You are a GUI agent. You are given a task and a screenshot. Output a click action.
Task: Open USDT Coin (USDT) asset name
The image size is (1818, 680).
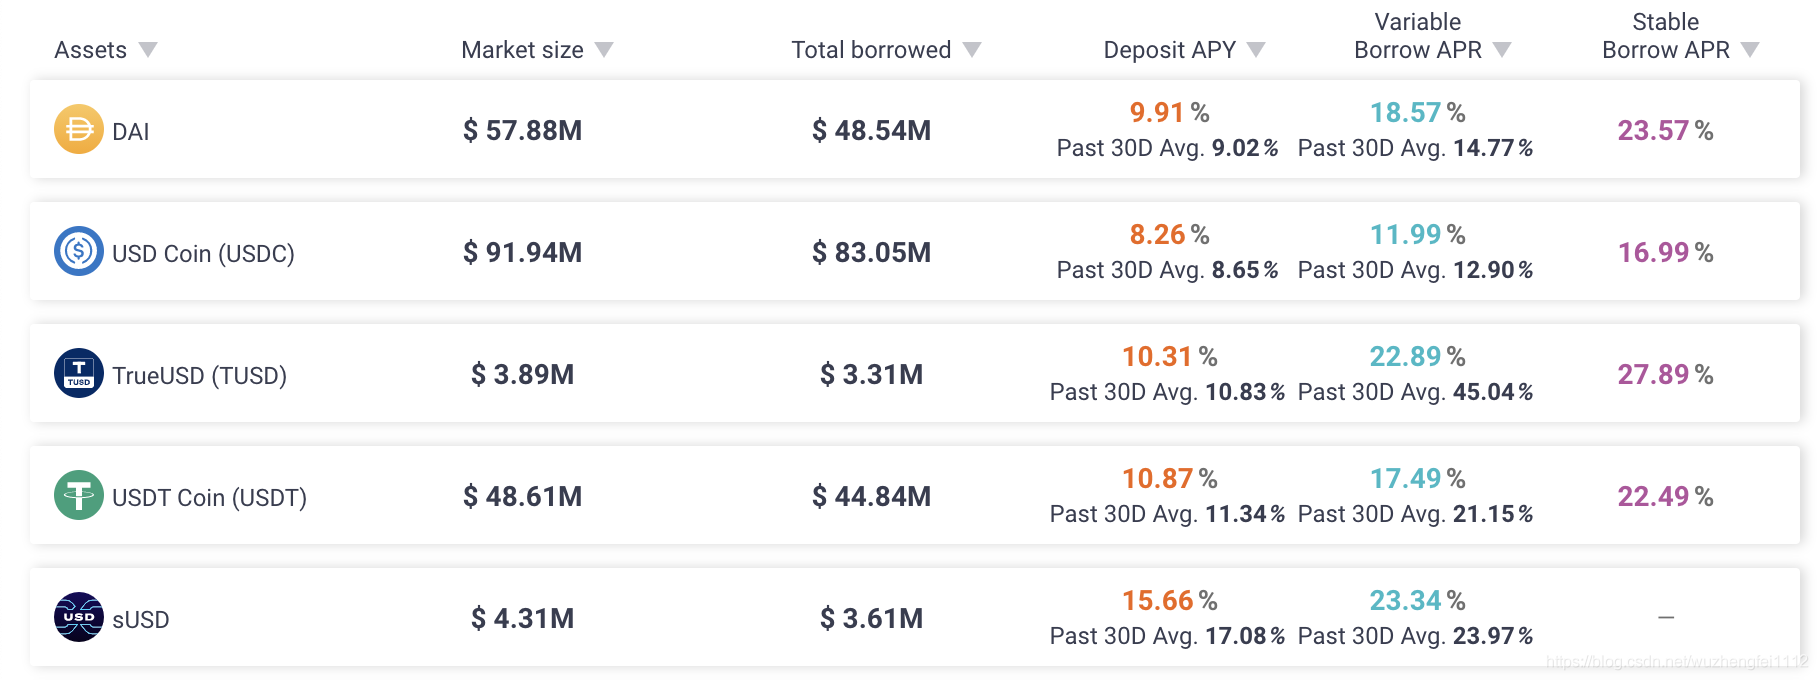pyautogui.click(x=209, y=498)
